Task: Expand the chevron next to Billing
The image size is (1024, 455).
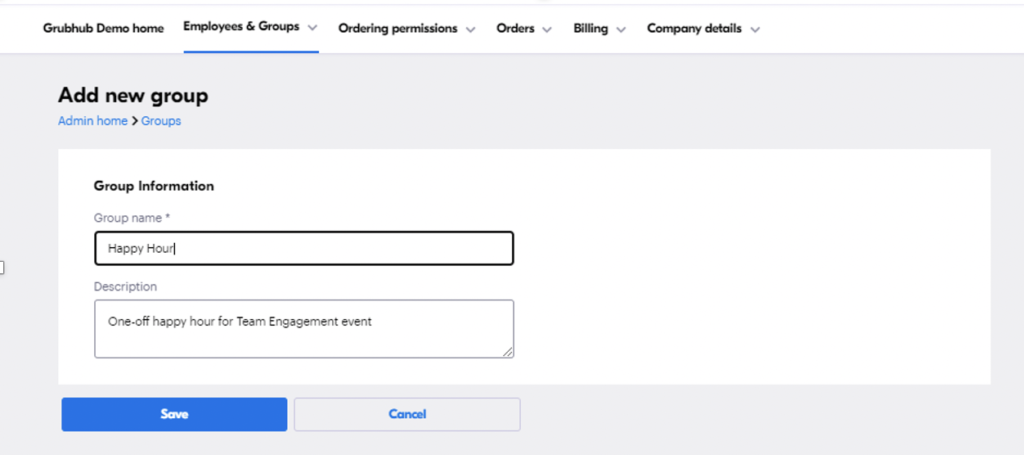Action: point(621,29)
